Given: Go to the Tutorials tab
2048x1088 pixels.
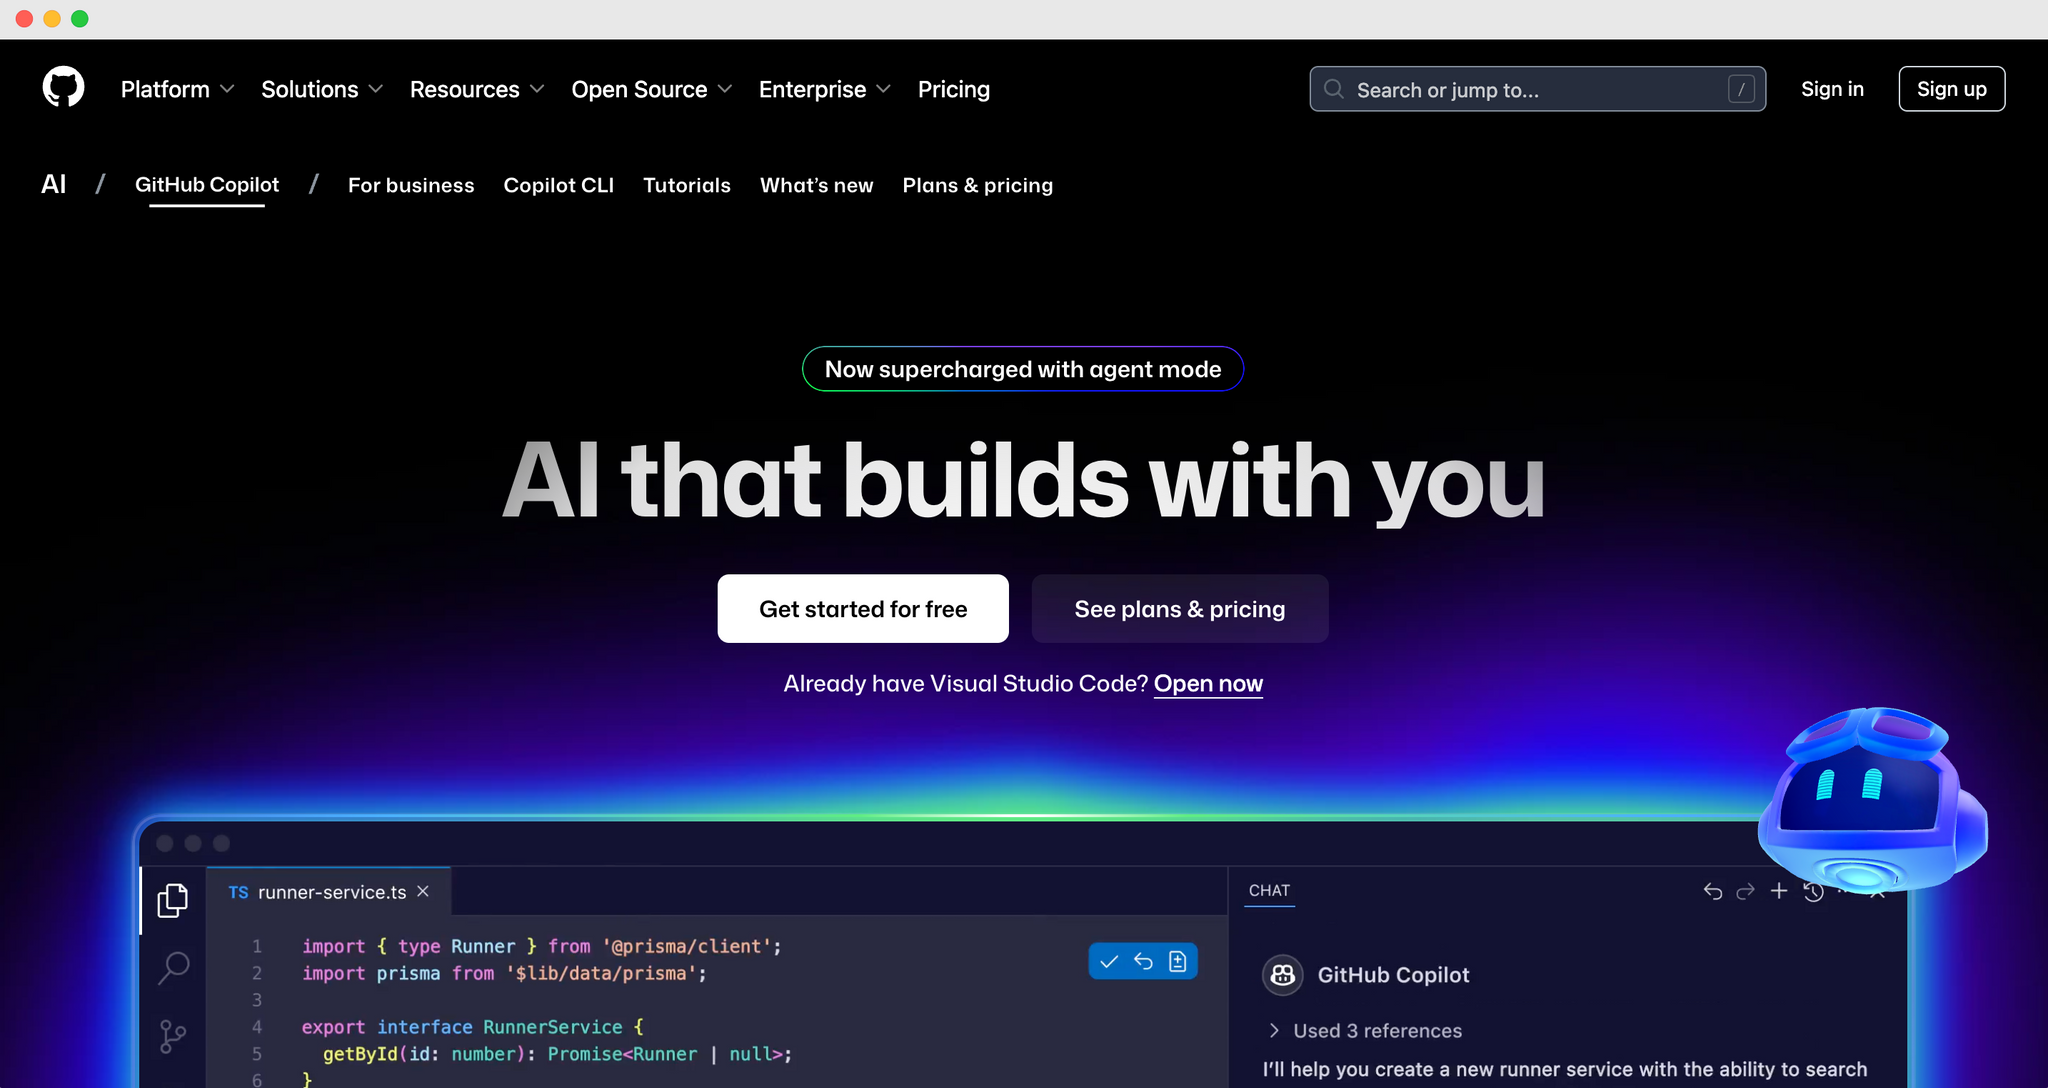Looking at the screenshot, I should point(686,185).
